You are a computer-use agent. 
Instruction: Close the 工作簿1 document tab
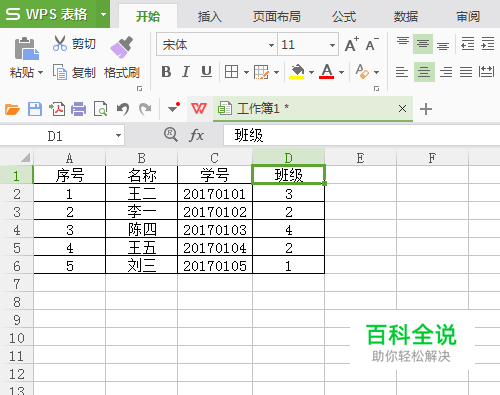(402, 108)
